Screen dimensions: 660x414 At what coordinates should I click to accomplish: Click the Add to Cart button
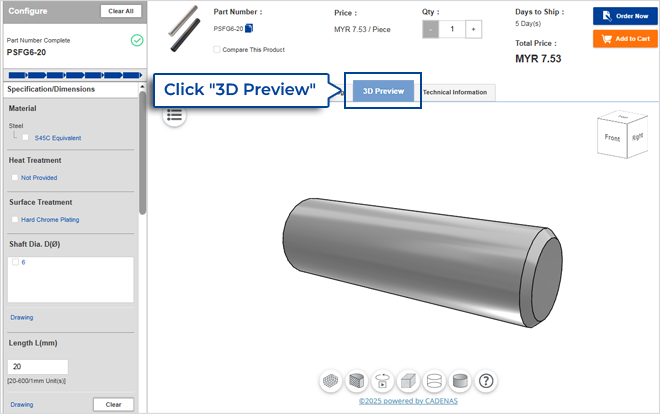617,39
